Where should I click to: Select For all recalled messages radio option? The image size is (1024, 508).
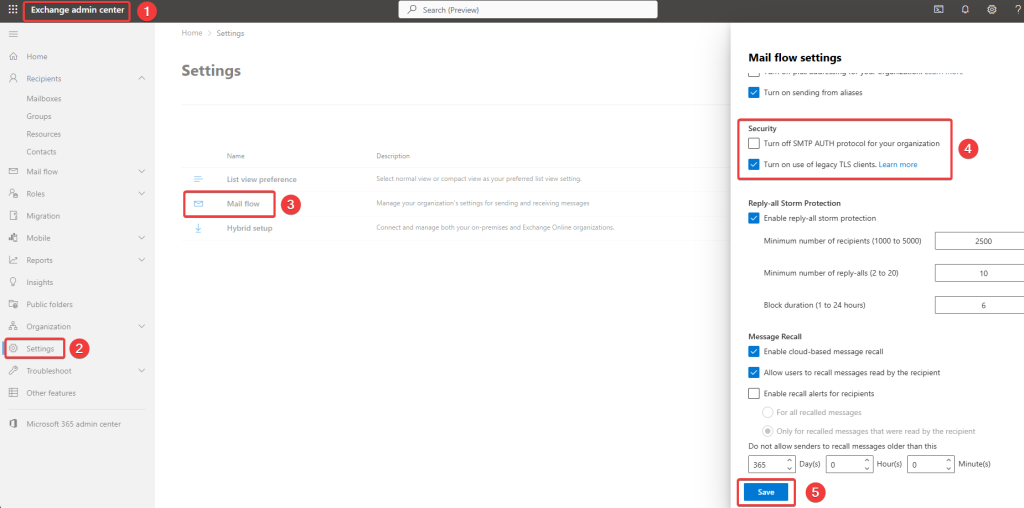[x=768, y=412]
